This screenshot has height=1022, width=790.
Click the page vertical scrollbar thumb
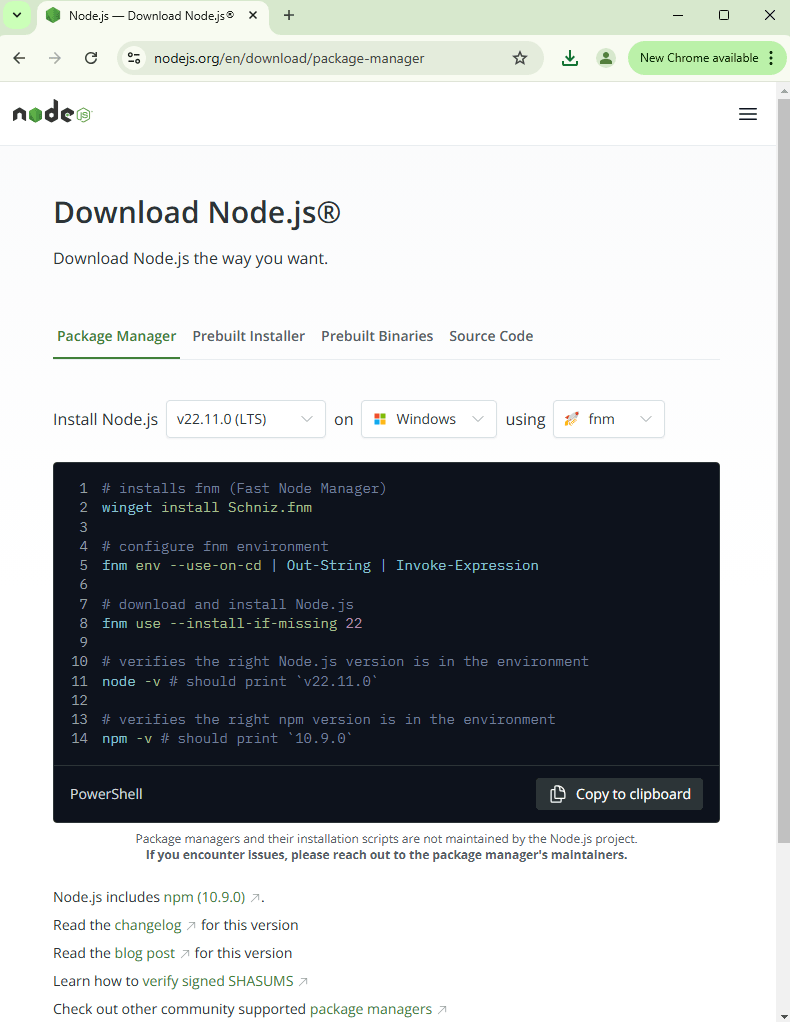(783, 469)
